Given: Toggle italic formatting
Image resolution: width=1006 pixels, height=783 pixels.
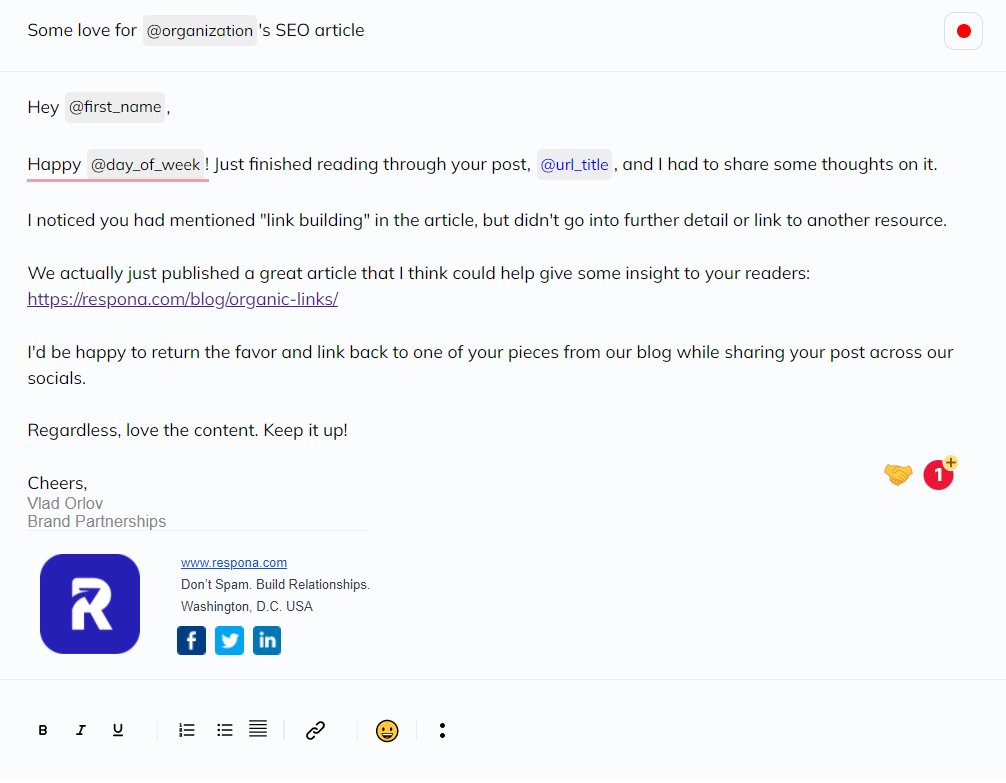Looking at the screenshot, I should point(81,730).
